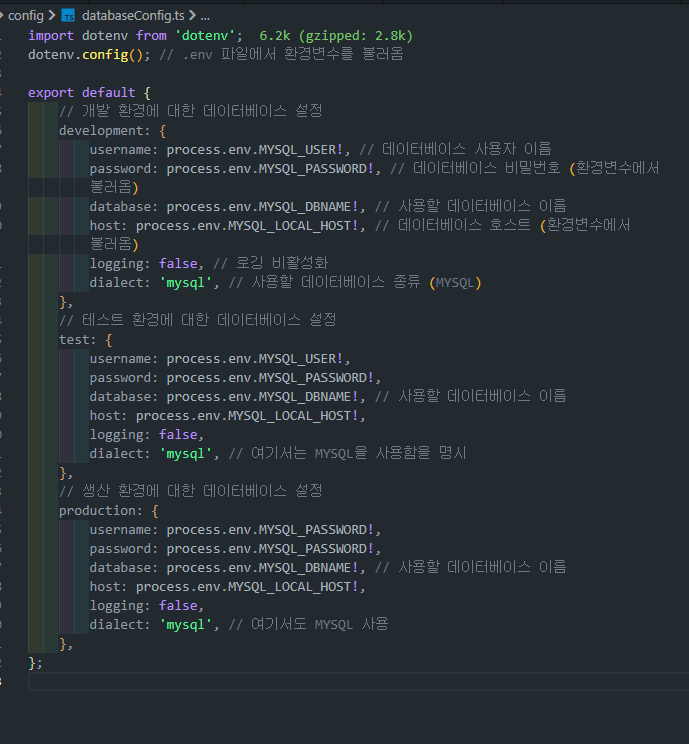This screenshot has width=689, height=744.
Task: Click 'mysql' string in the development dialect line
Action: click(186, 282)
